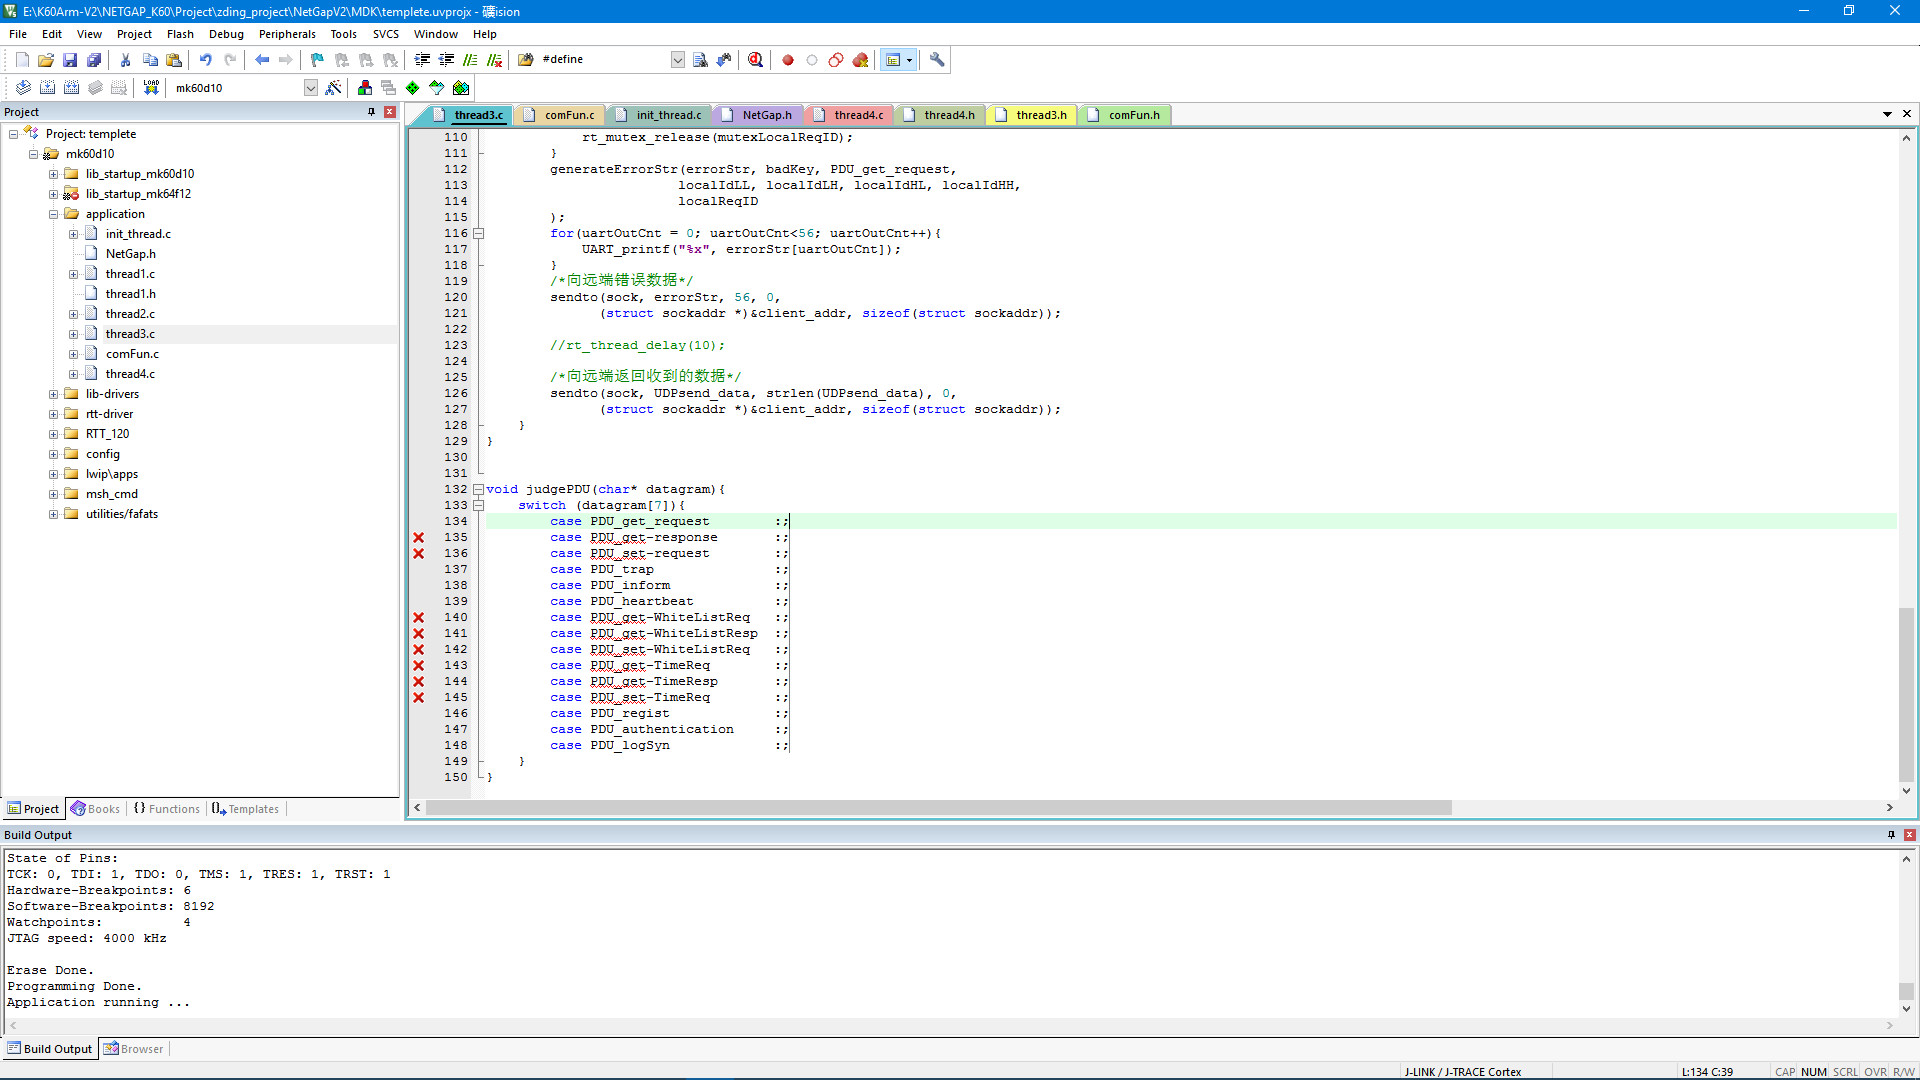Expand the lib-drivers group

(54, 394)
